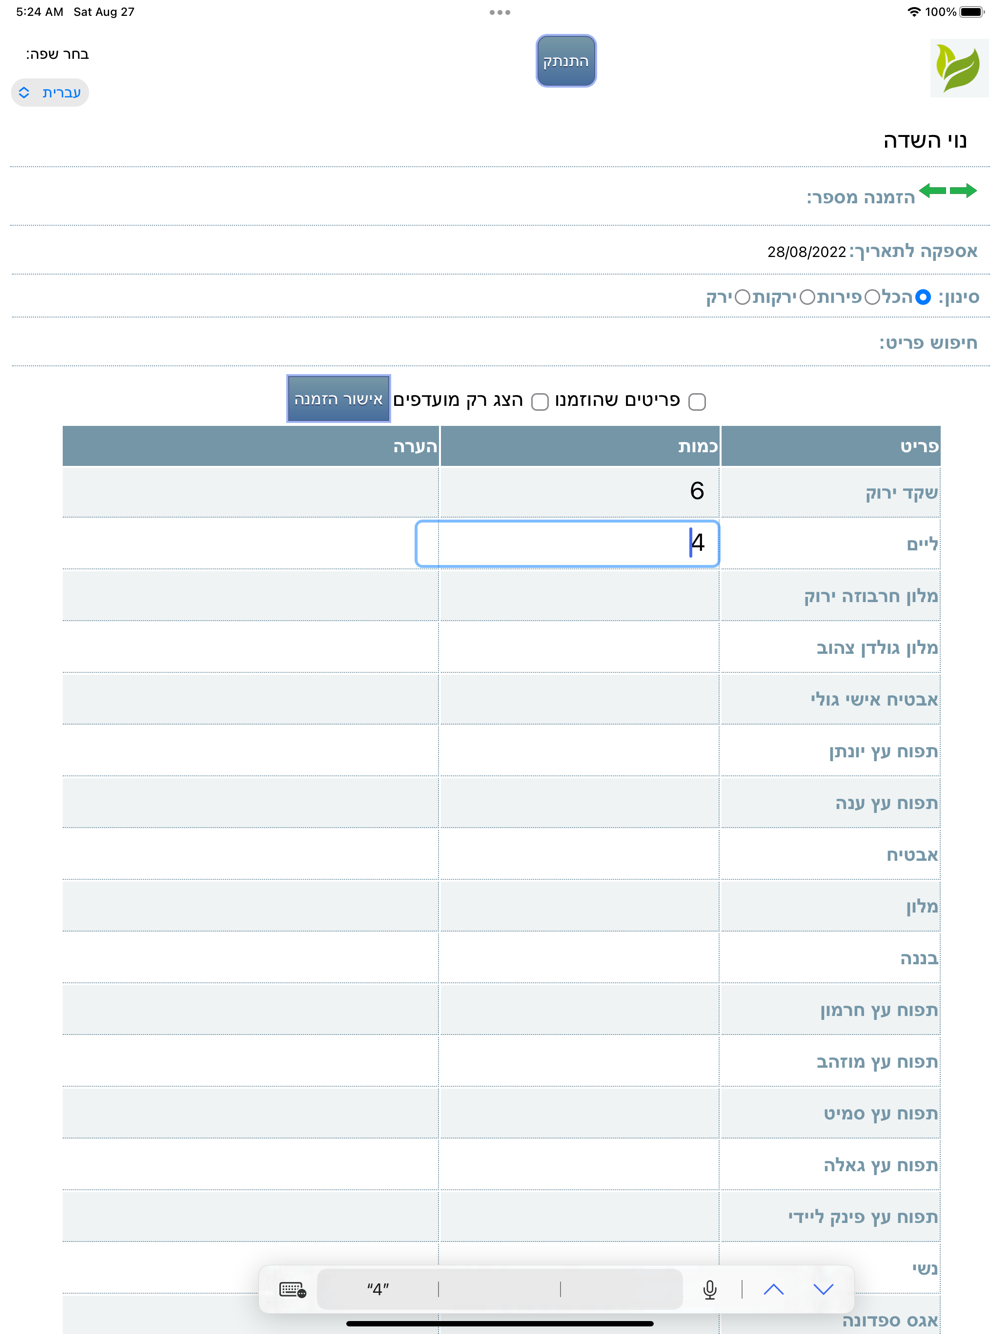Click the item name נשי
The width and height of the screenshot is (1000, 1334).
pos(925,1269)
